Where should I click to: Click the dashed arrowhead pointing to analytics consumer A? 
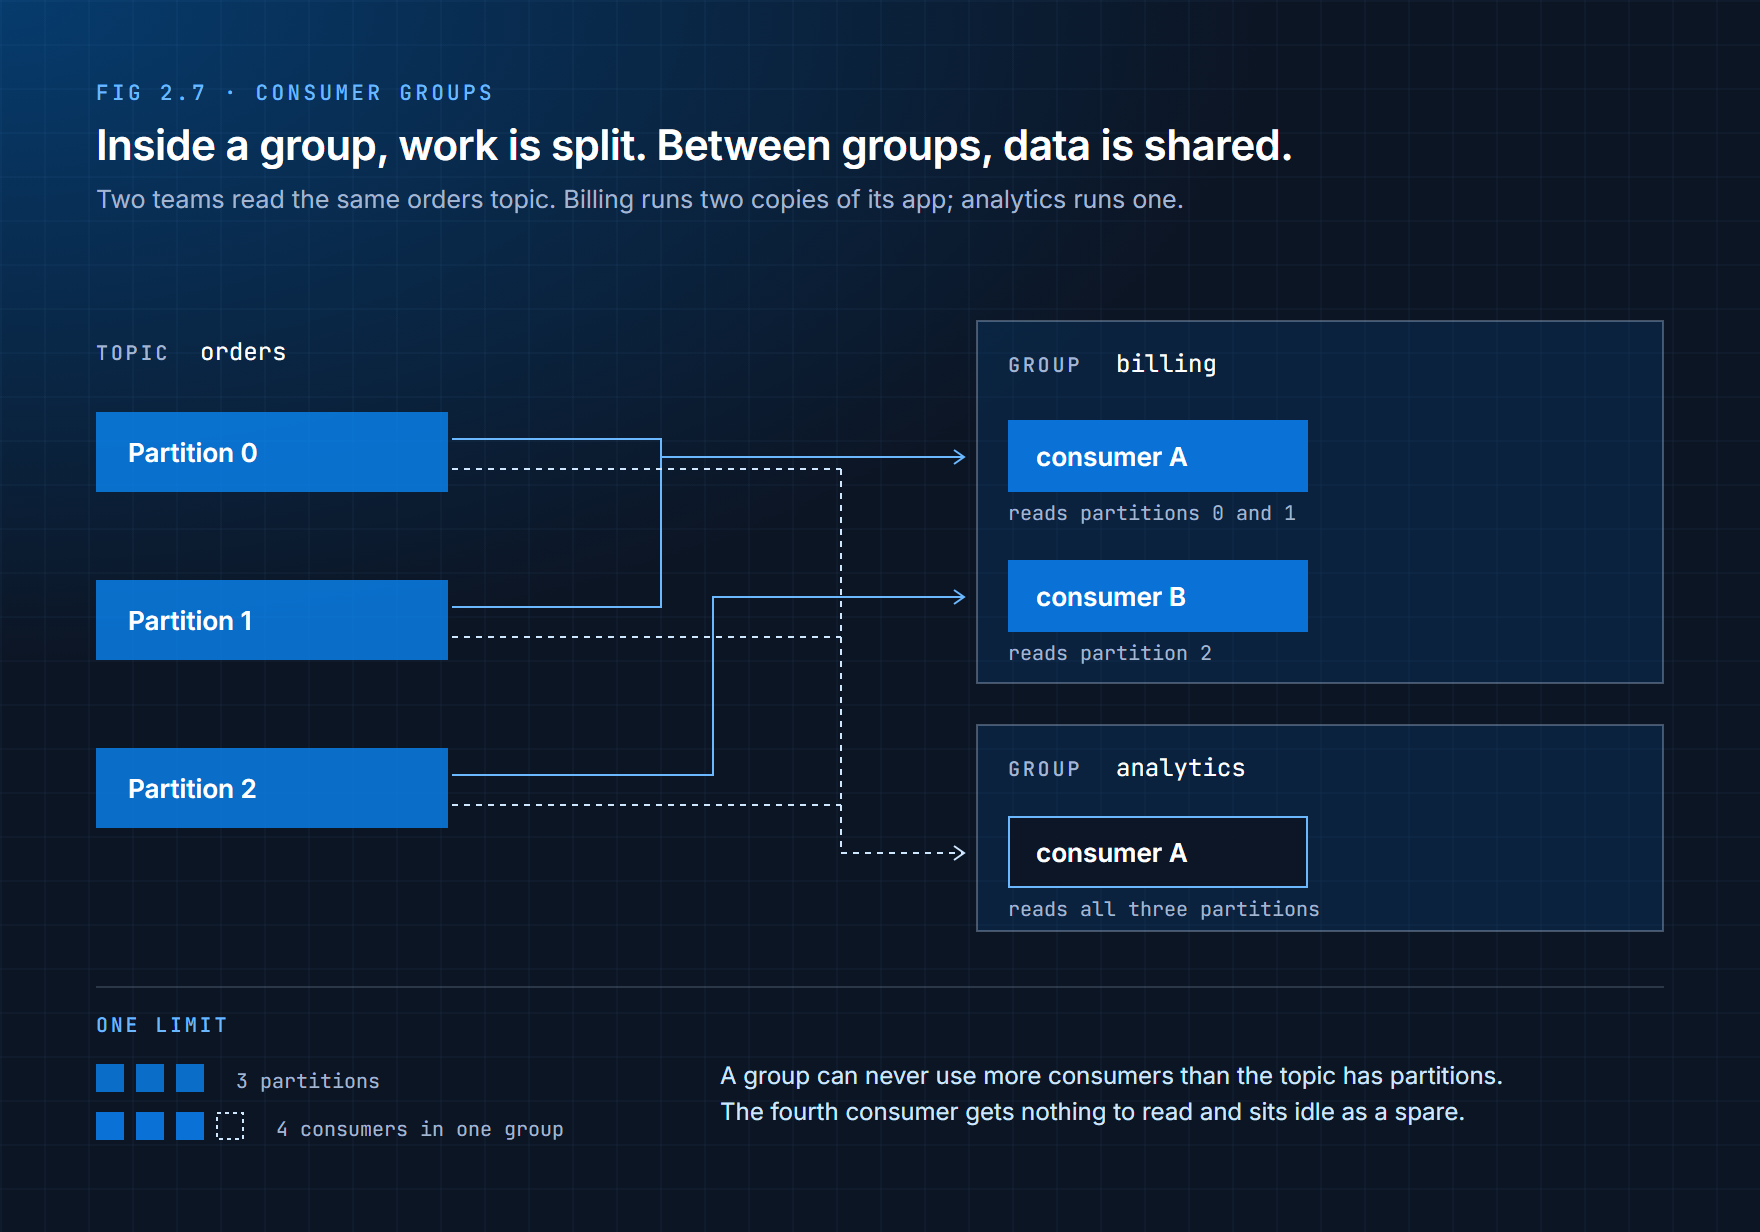(958, 853)
